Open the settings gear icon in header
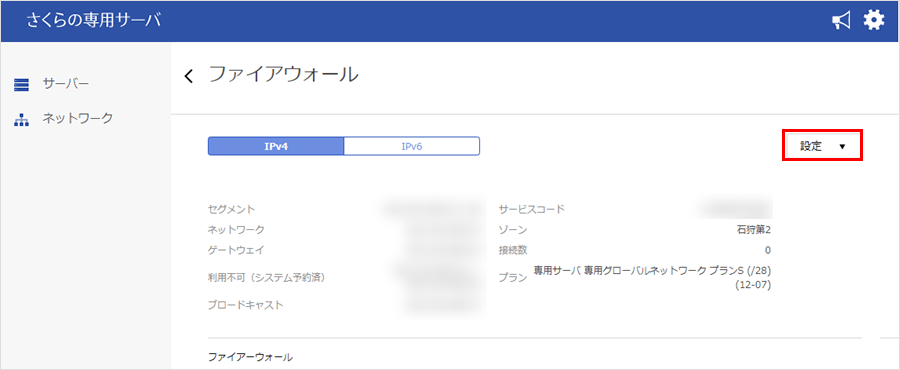This screenshot has height=370, width=900. (874, 21)
